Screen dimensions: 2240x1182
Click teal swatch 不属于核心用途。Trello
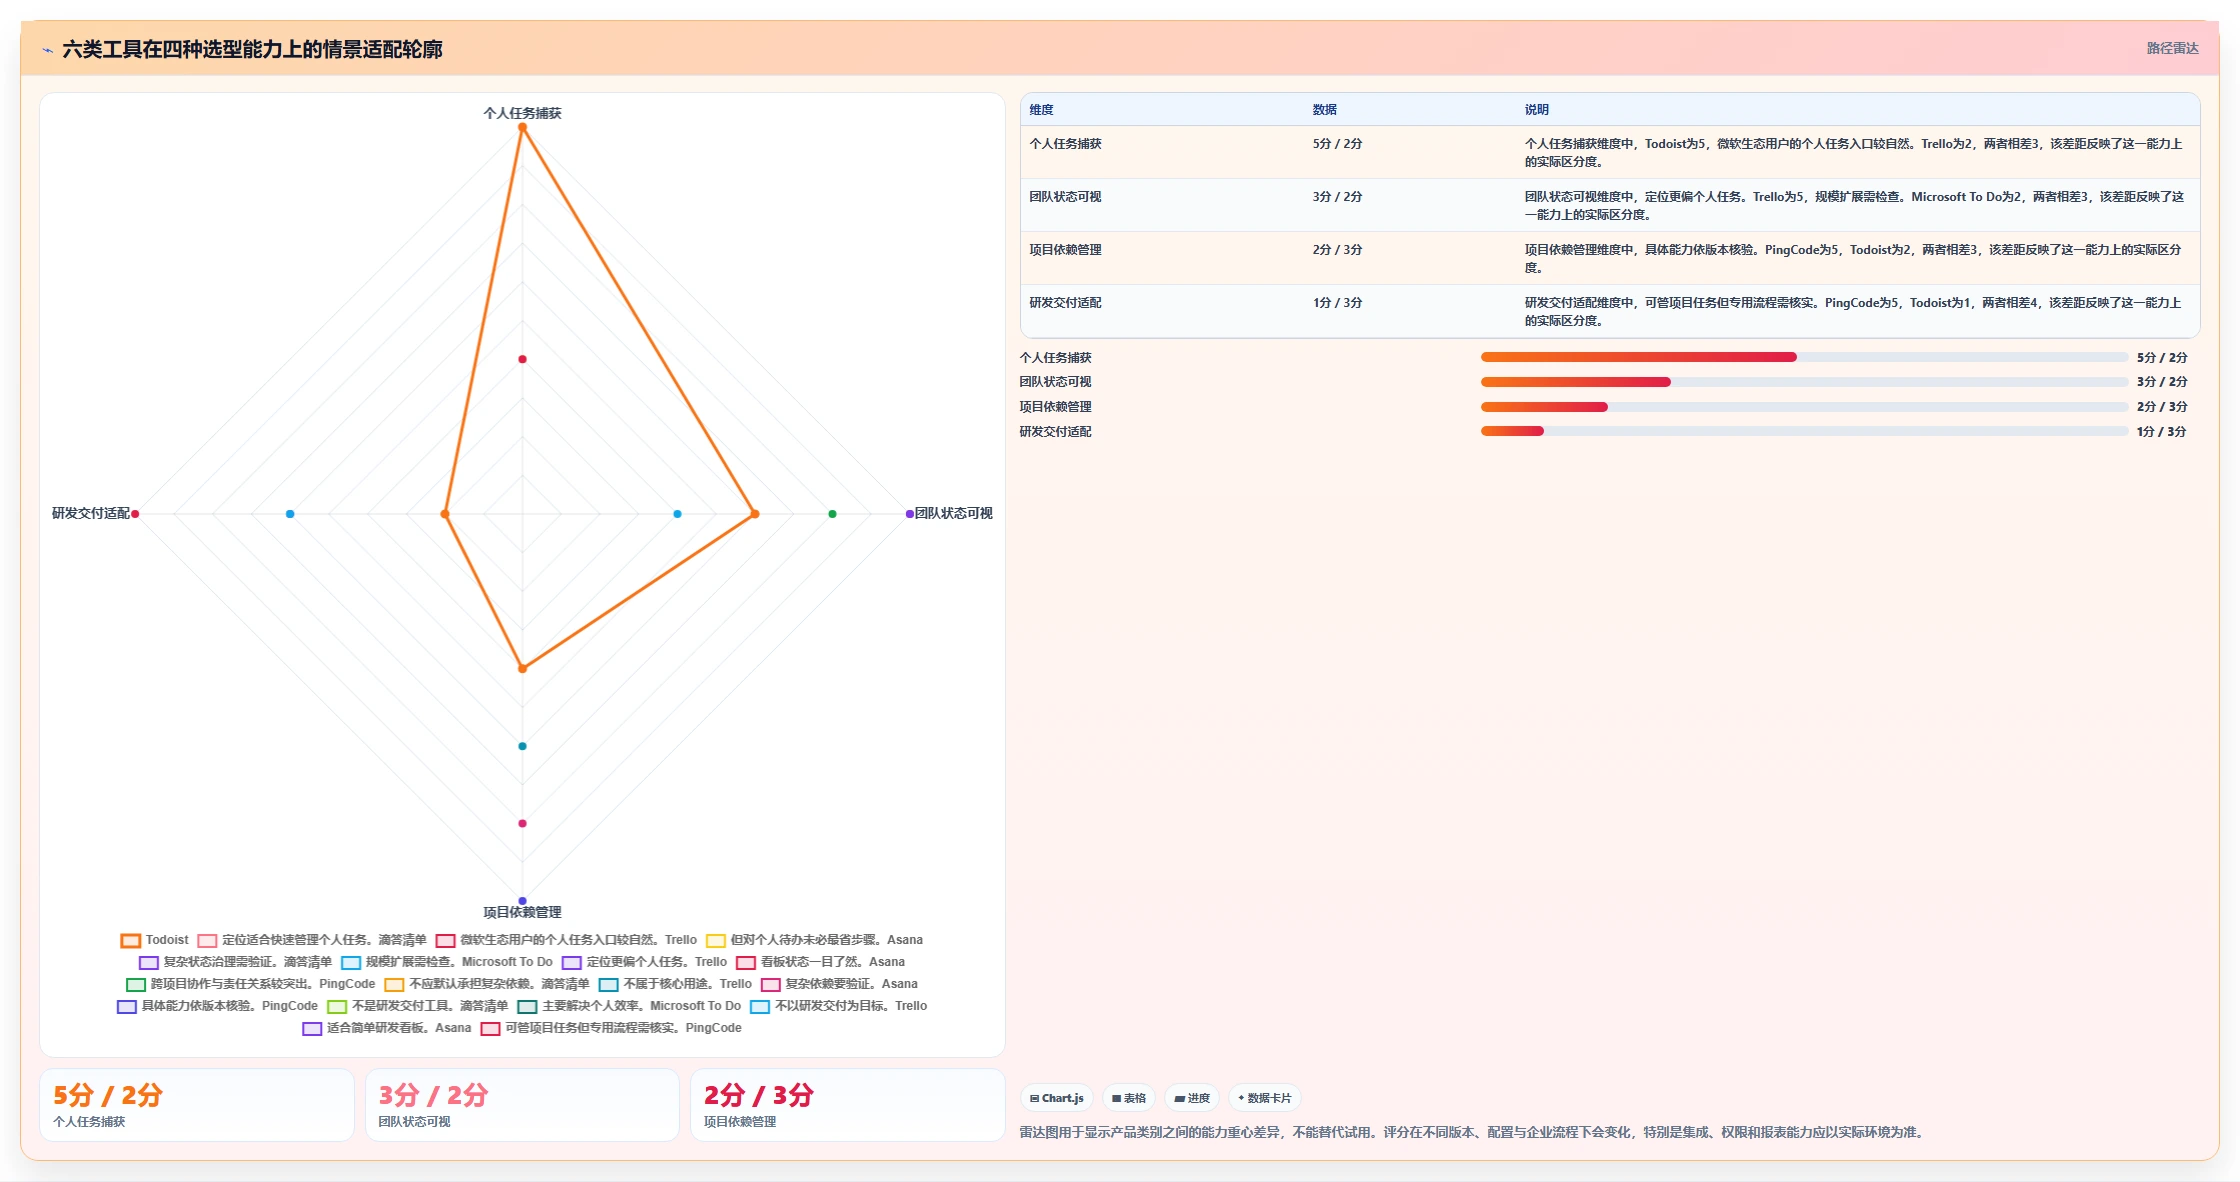pyautogui.click(x=608, y=985)
